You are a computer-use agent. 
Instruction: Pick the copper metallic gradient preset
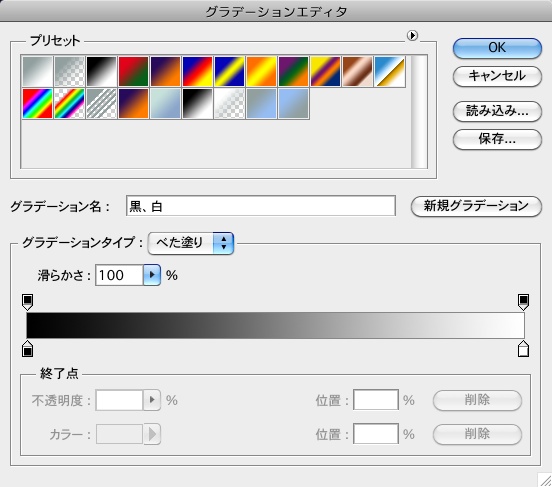(357, 71)
